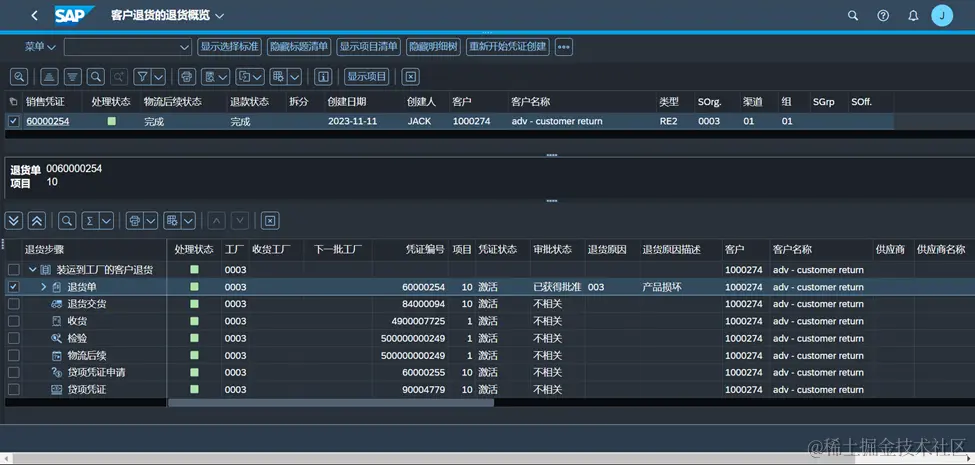Viewport: 975px width, 465px height.
Task: Click 隐藏标题清单 button
Action: [x=299, y=47]
